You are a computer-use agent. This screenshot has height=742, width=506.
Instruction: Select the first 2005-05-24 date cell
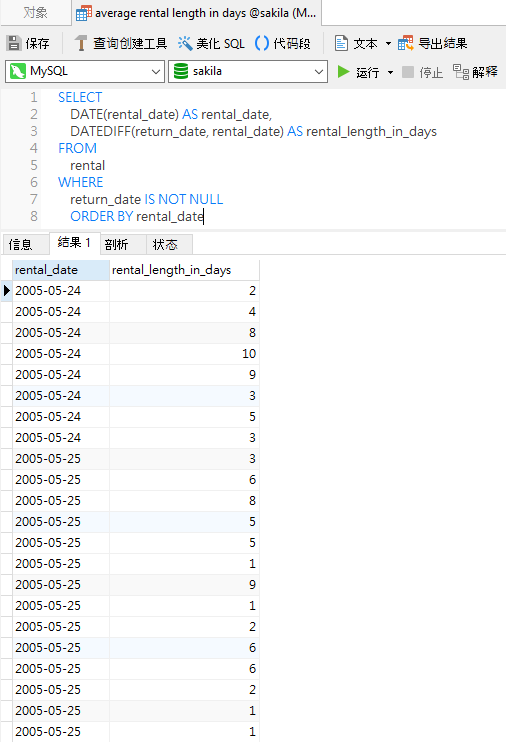(x=61, y=291)
